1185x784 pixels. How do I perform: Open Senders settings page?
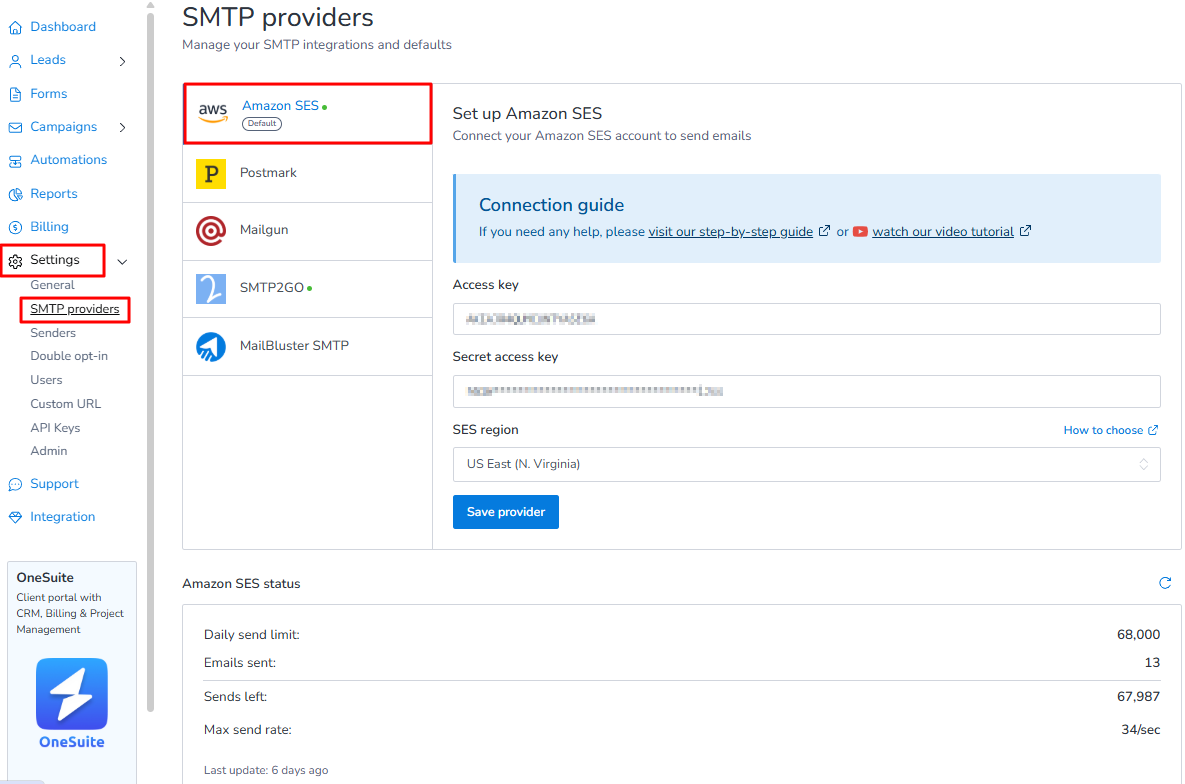click(x=53, y=333)
